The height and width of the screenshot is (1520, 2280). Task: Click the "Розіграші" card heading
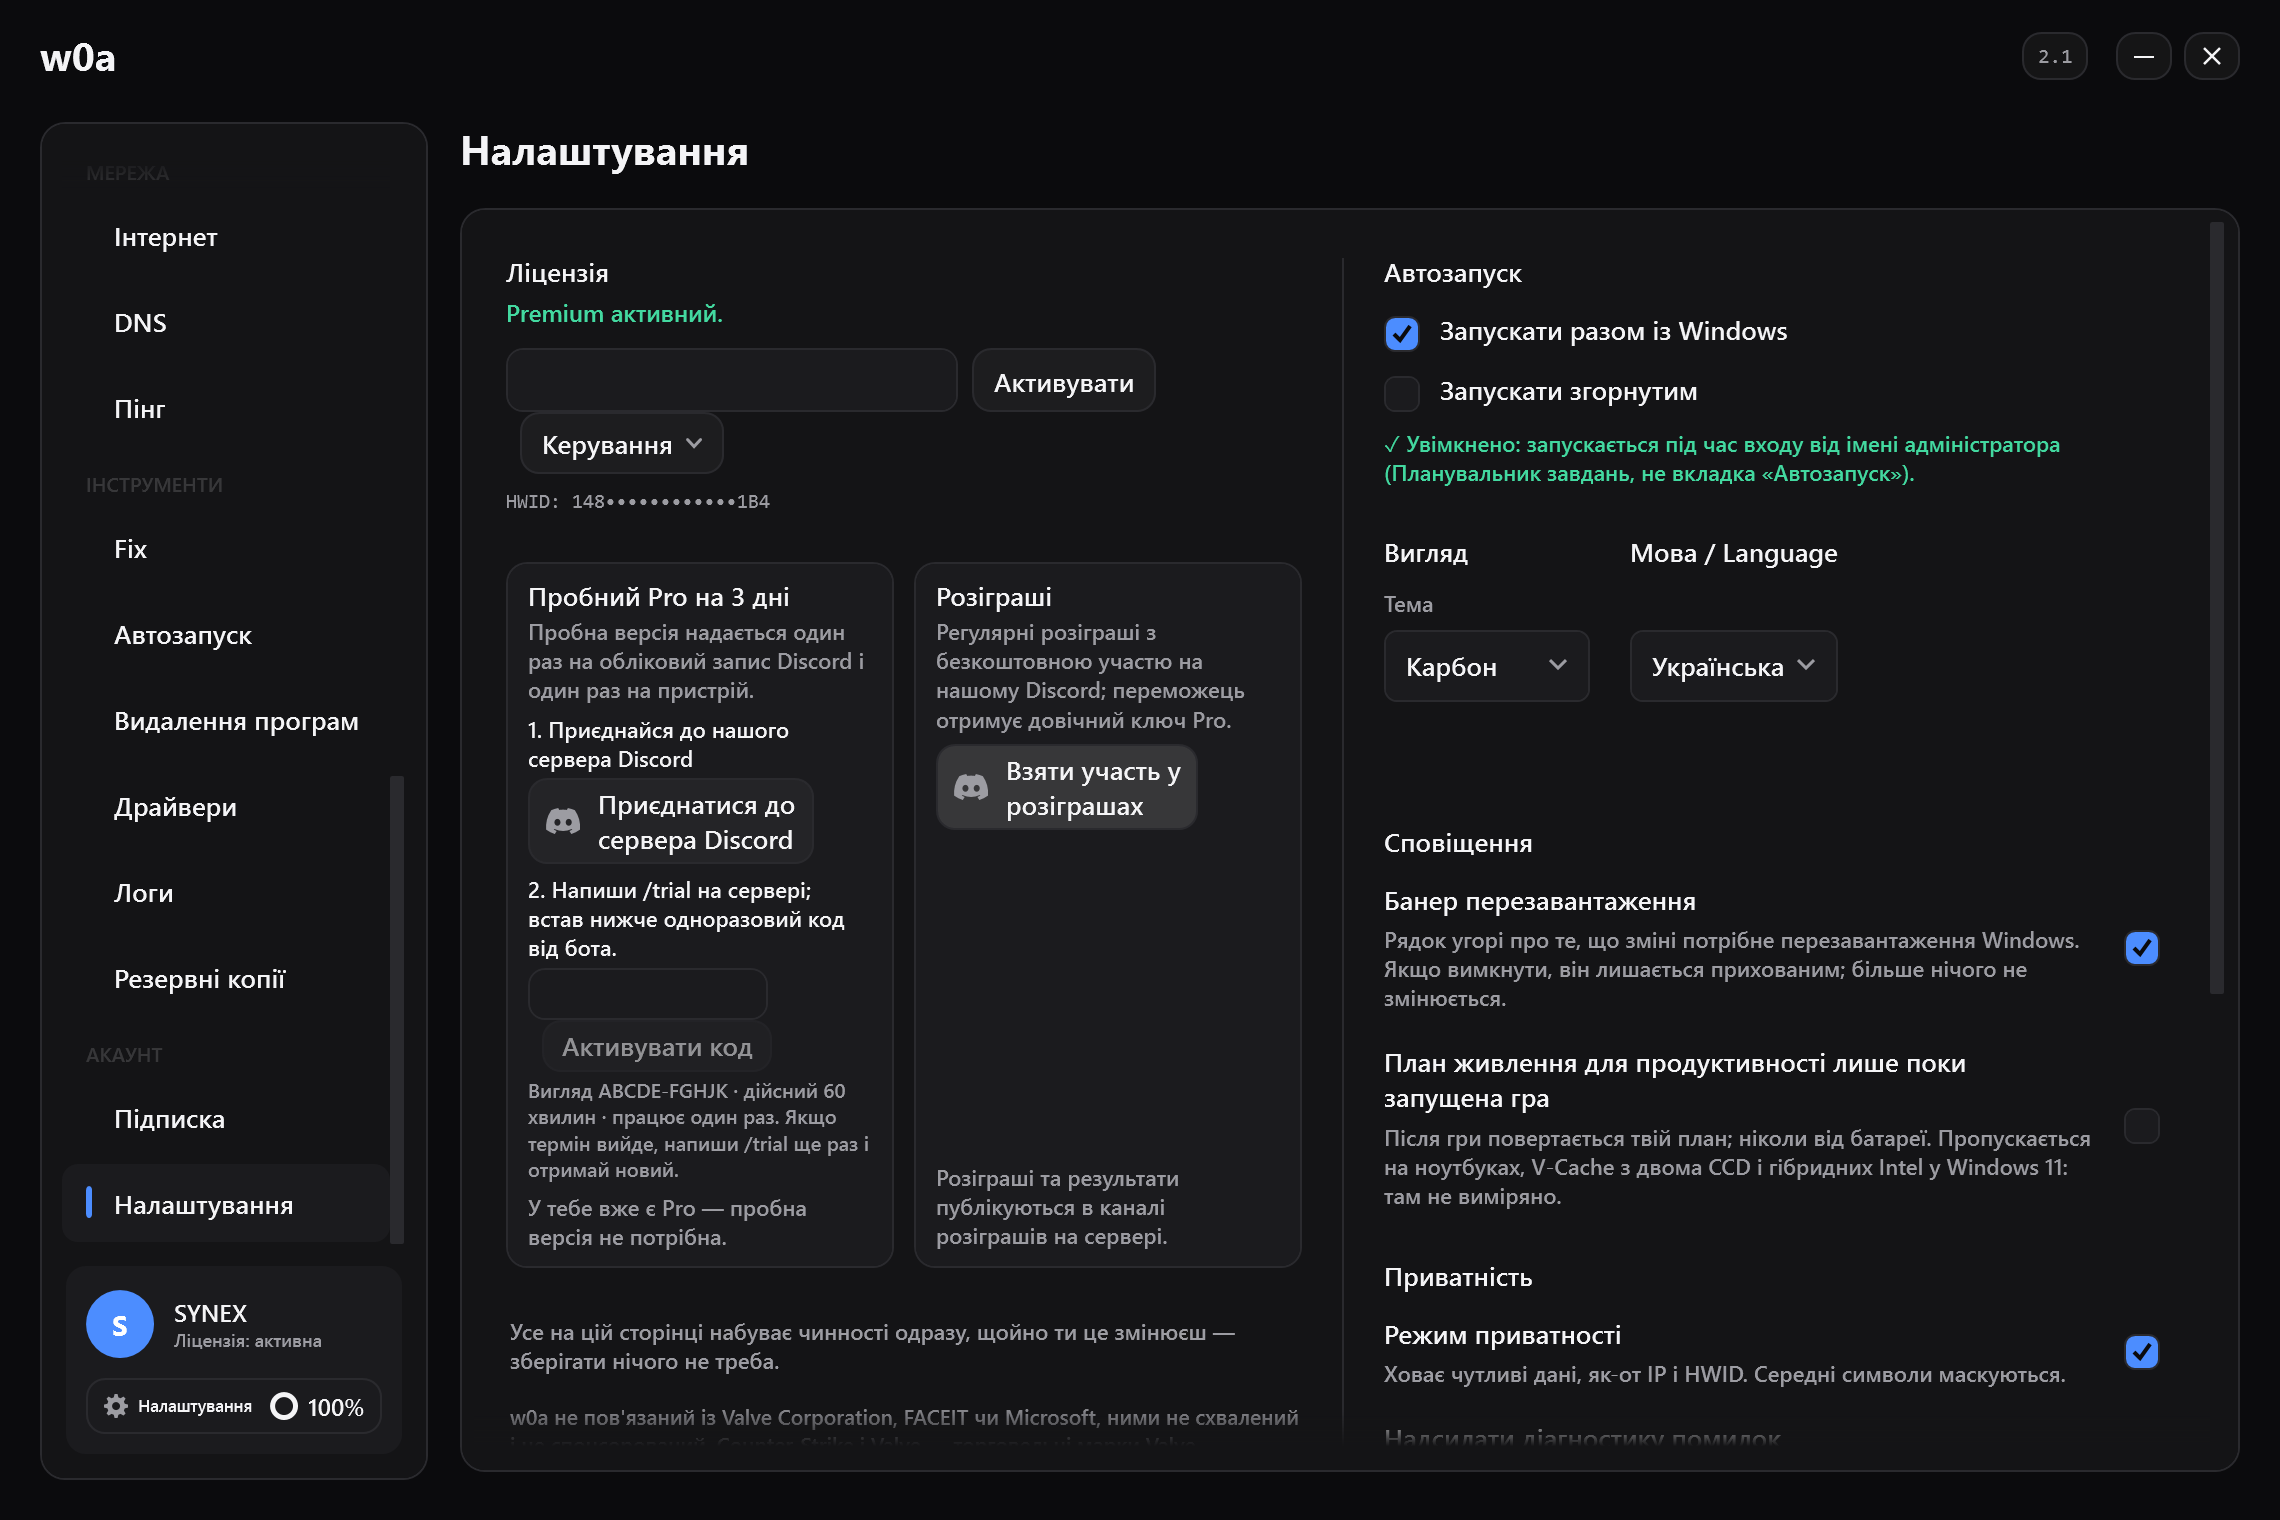click(994, 597)
